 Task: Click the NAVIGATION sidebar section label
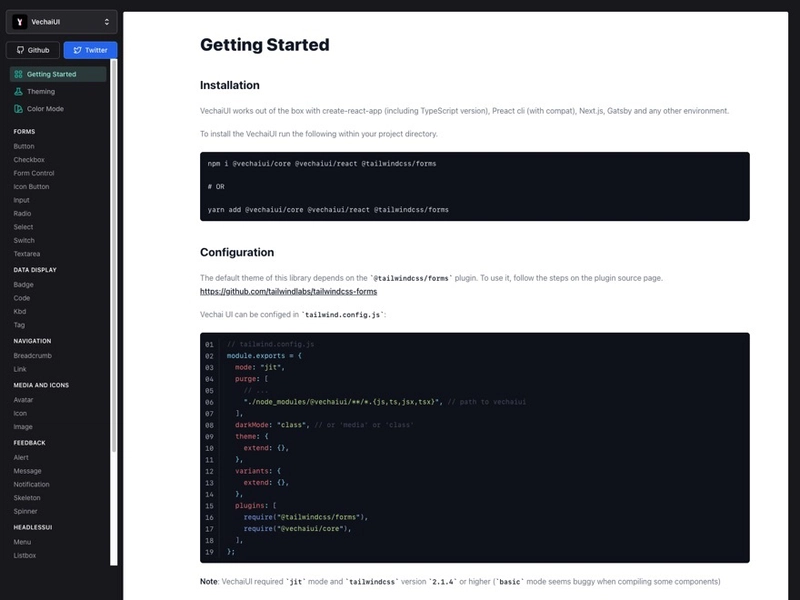pyautogui.click(x=32, y=341)
